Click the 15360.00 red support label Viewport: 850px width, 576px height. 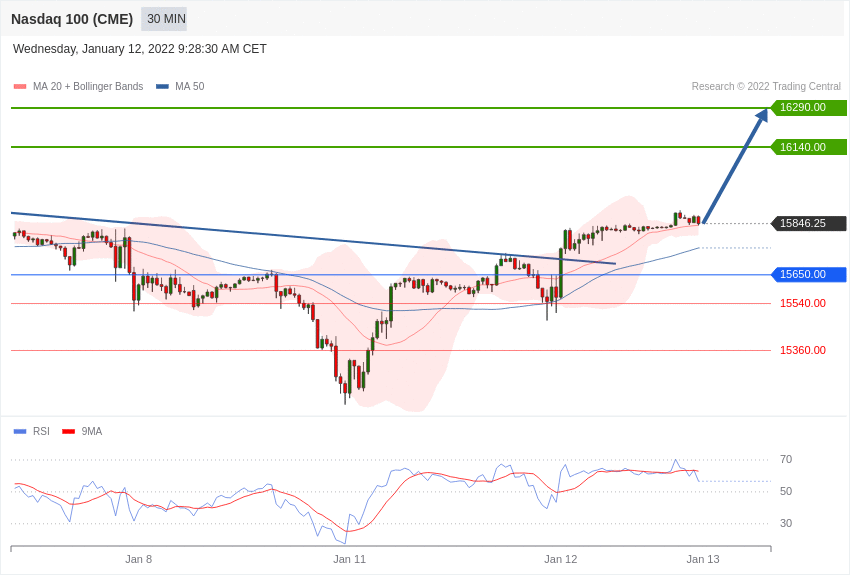tap(803, 351)
